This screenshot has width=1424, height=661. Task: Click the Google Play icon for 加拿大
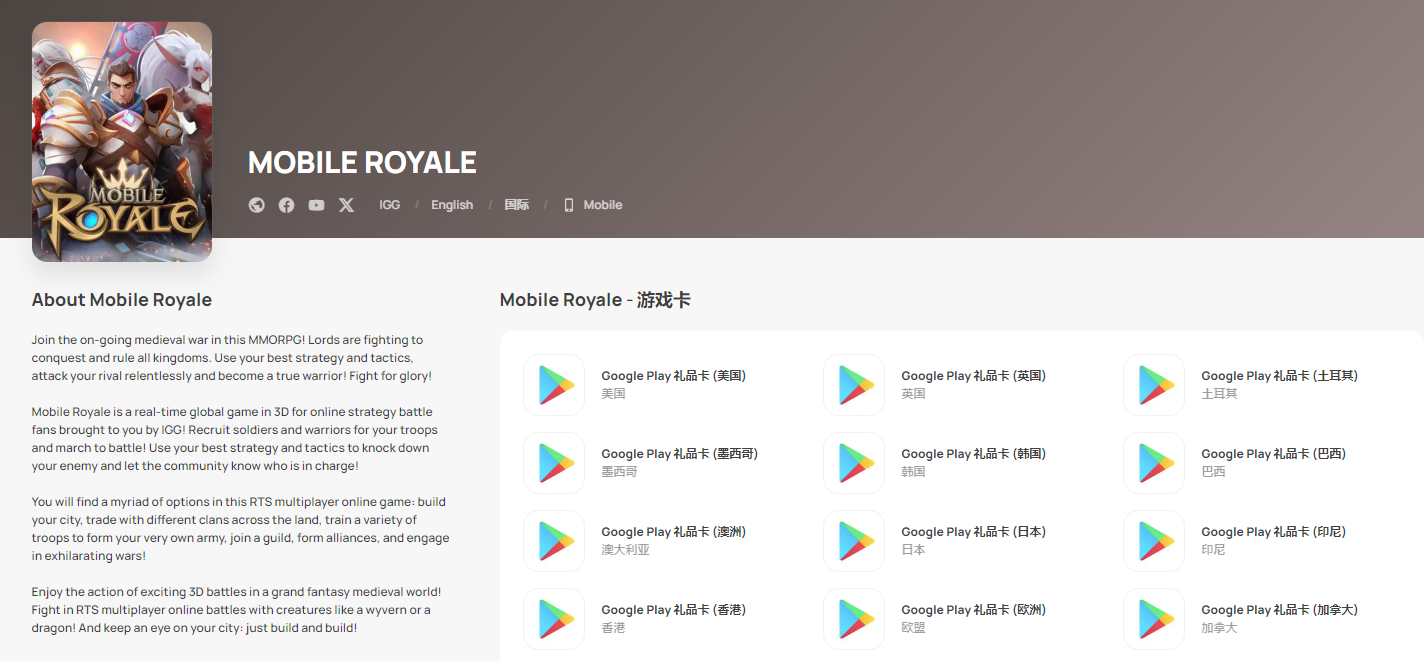pyautogui.click(x=1154, y=619)
